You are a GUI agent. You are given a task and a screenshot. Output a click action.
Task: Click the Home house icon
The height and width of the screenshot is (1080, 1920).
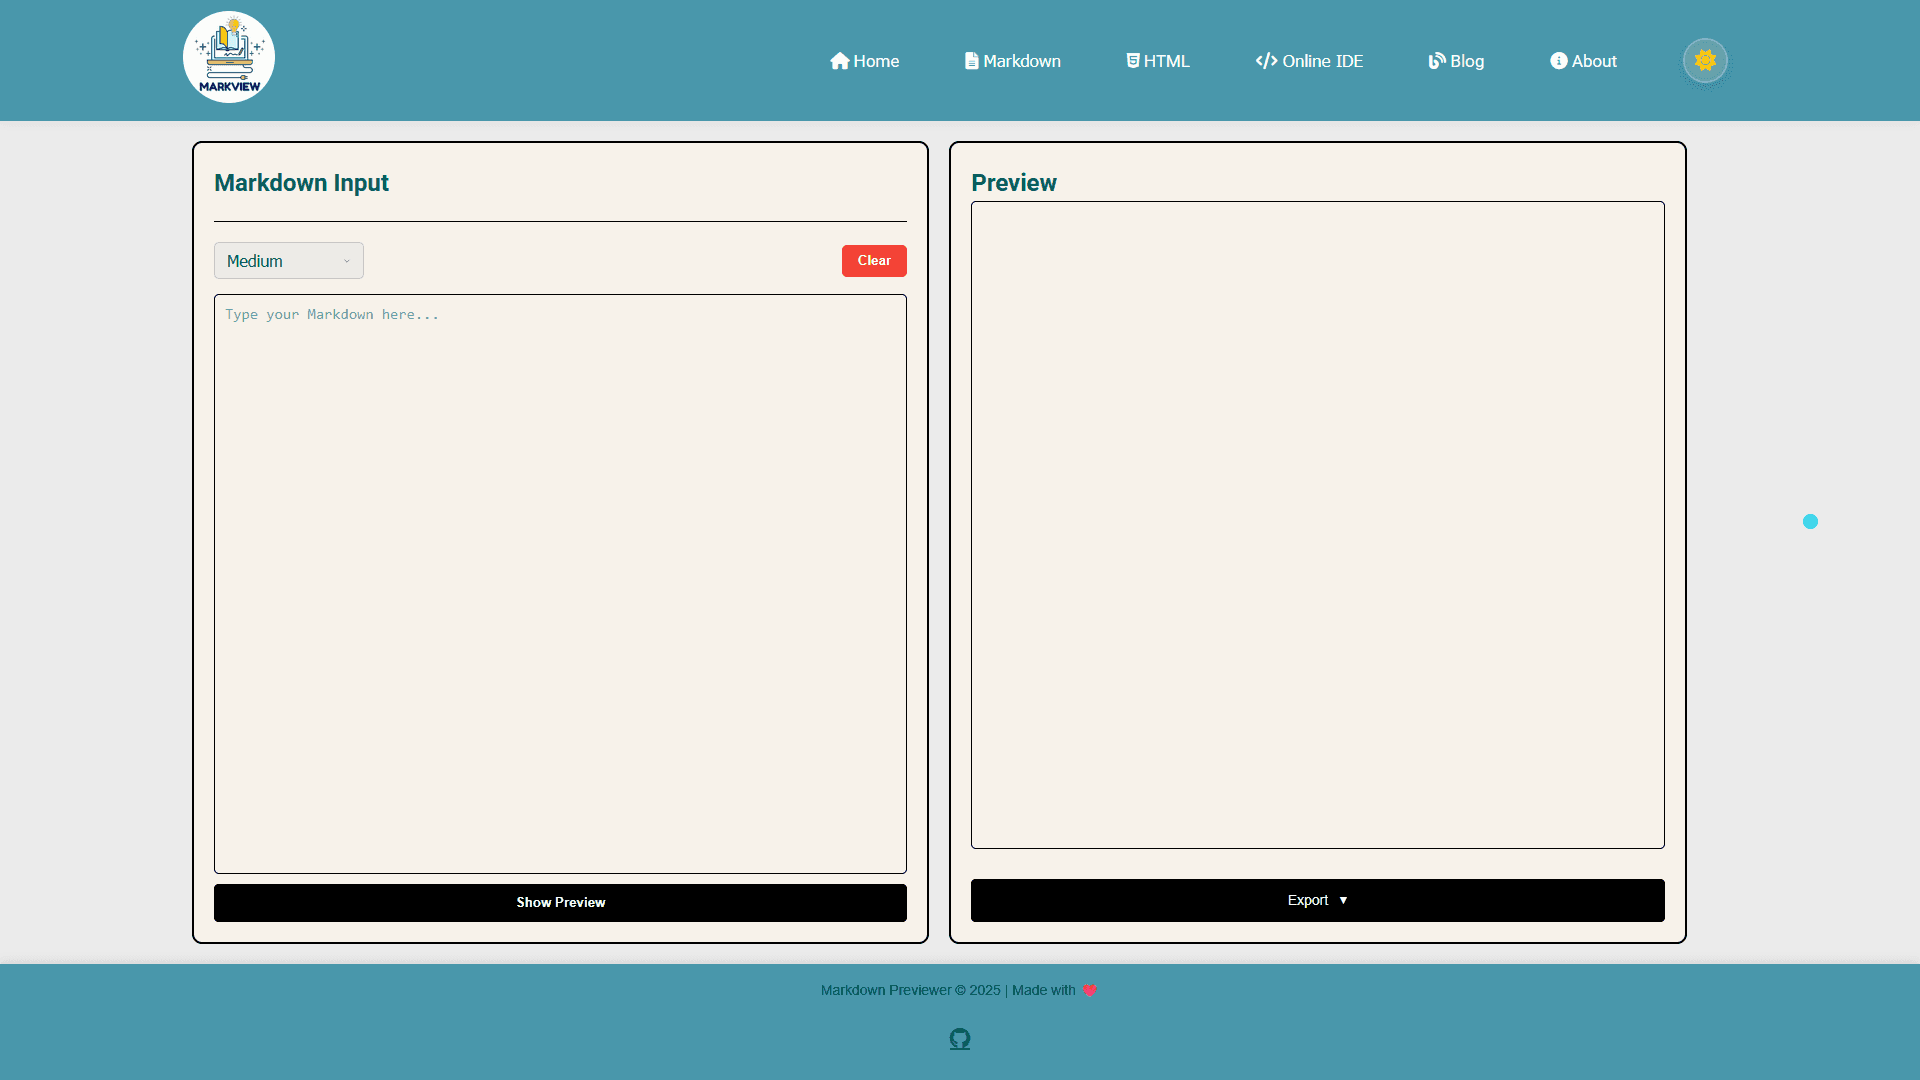[839, 61]
